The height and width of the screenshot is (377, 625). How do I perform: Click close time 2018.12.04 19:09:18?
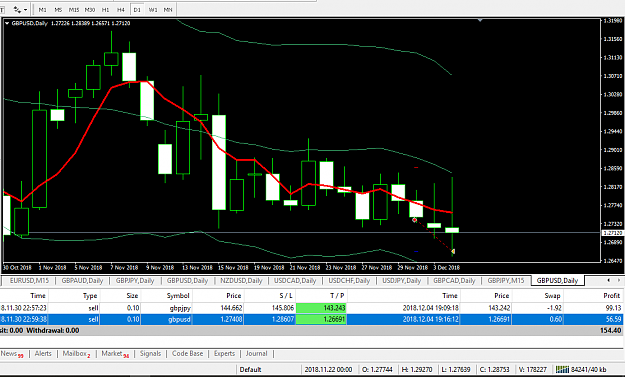click(430, 308)
